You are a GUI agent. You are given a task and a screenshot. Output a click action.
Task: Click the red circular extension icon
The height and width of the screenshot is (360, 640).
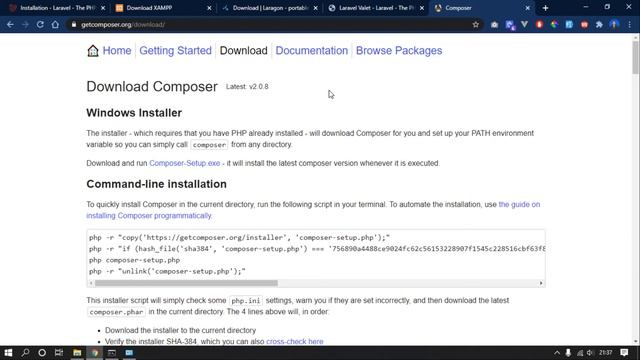click(539, 24)
